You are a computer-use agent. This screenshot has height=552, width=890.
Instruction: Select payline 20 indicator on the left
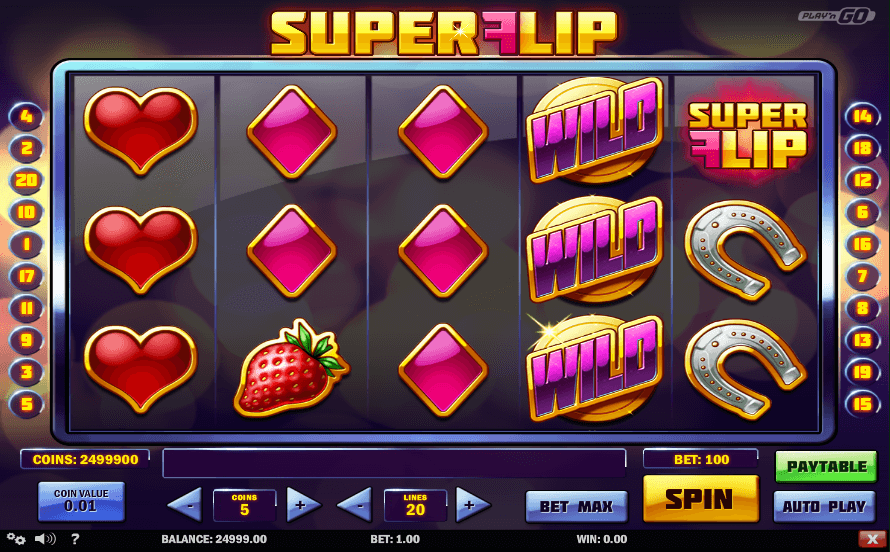point(26,180)
